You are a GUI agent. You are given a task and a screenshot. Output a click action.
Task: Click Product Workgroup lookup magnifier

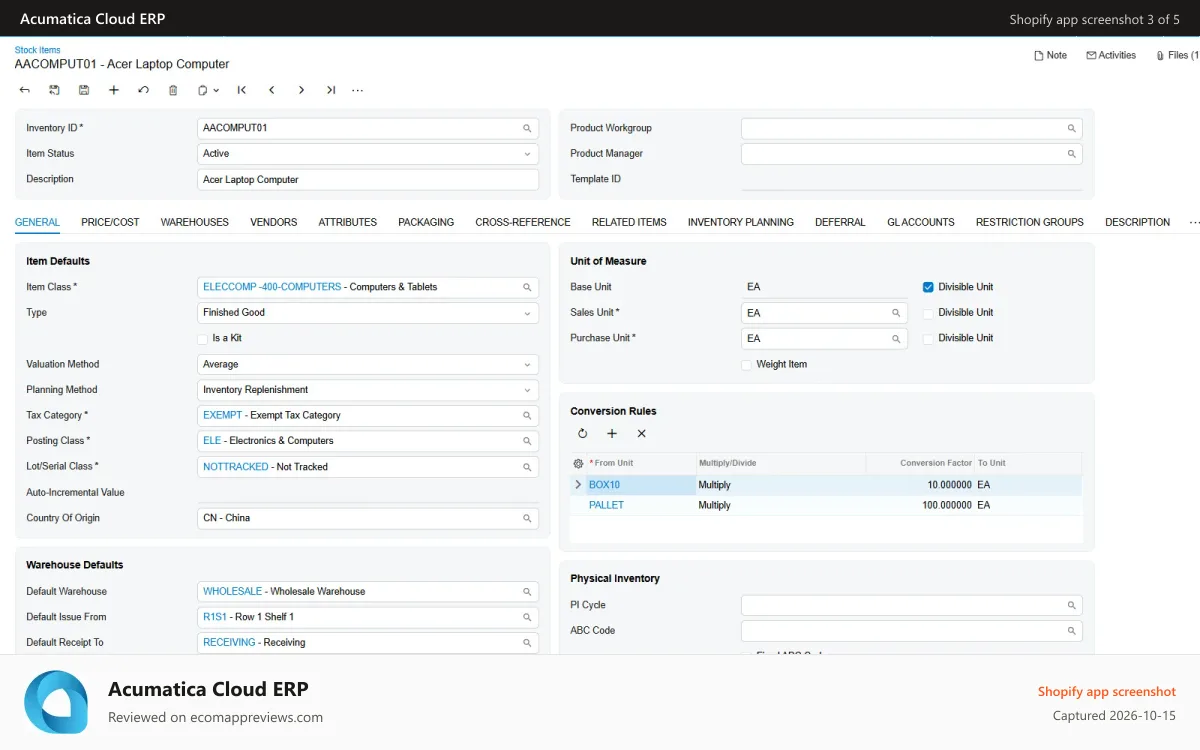click(1071, 128)
